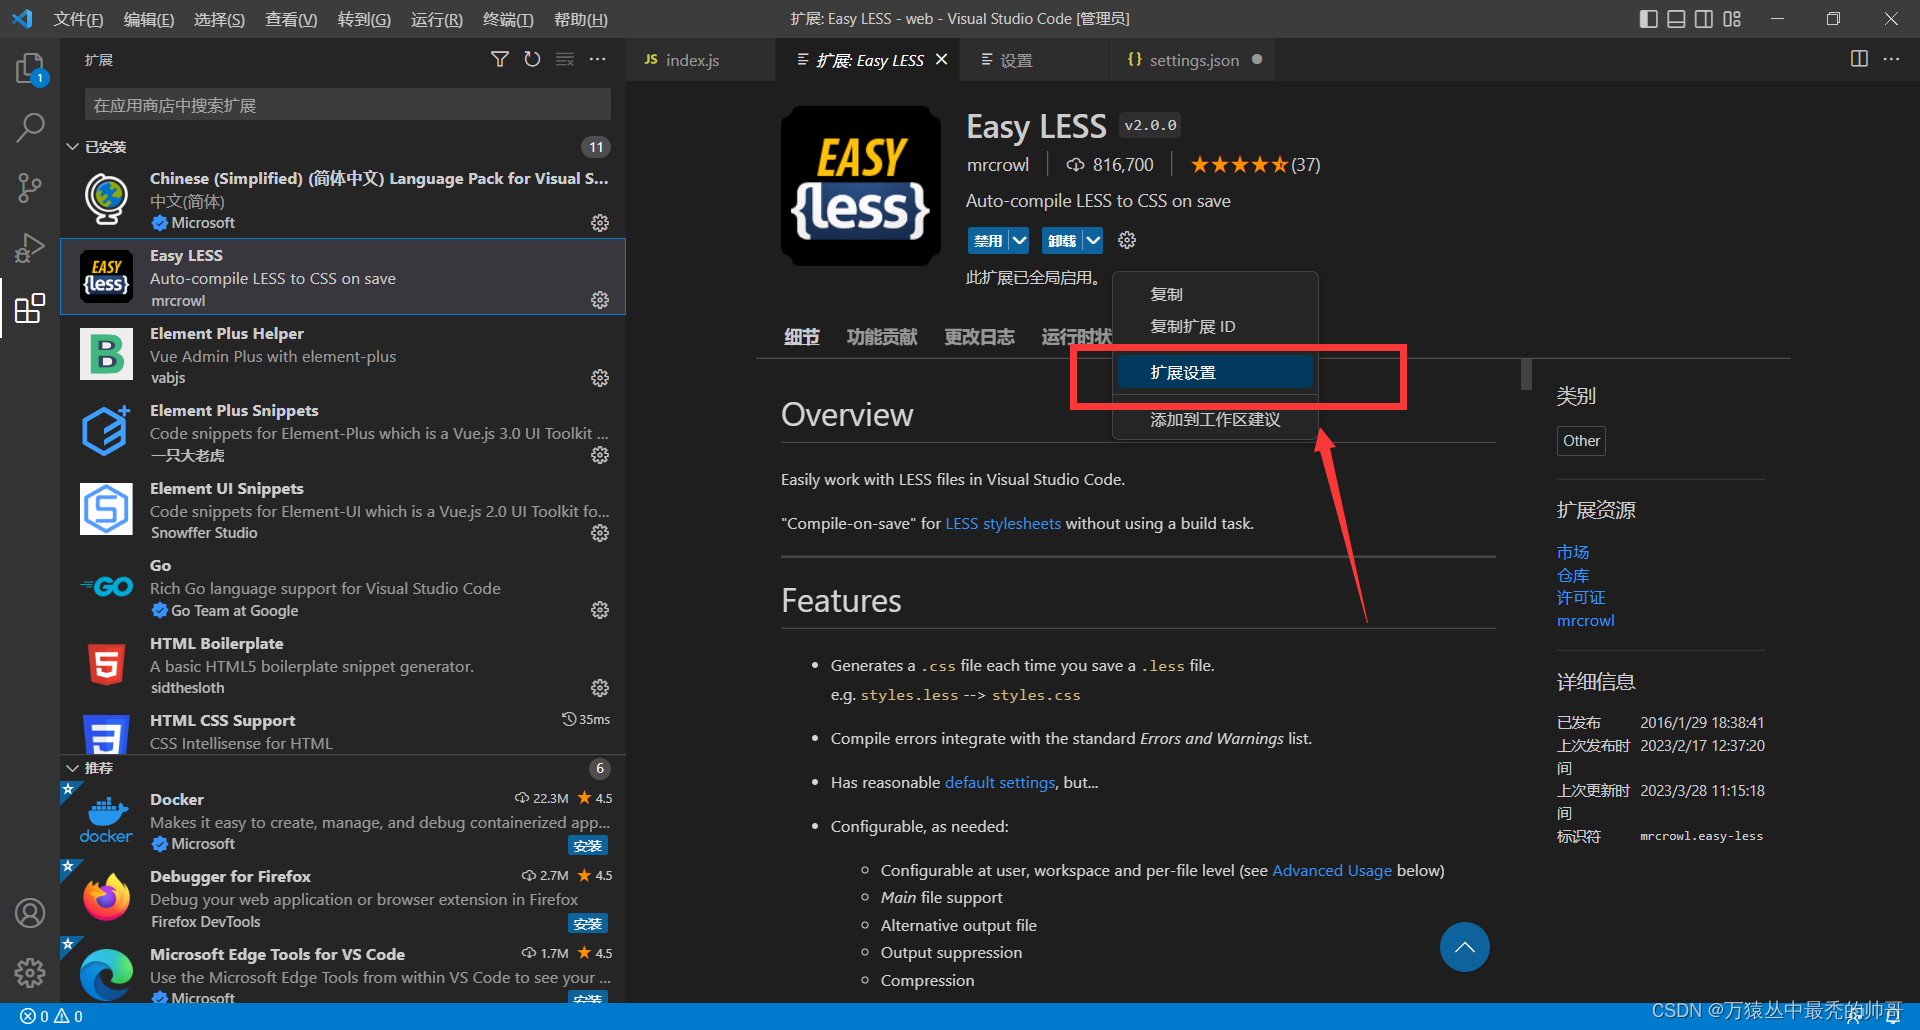Switch to the settings.json tab

pos(1193,59)
